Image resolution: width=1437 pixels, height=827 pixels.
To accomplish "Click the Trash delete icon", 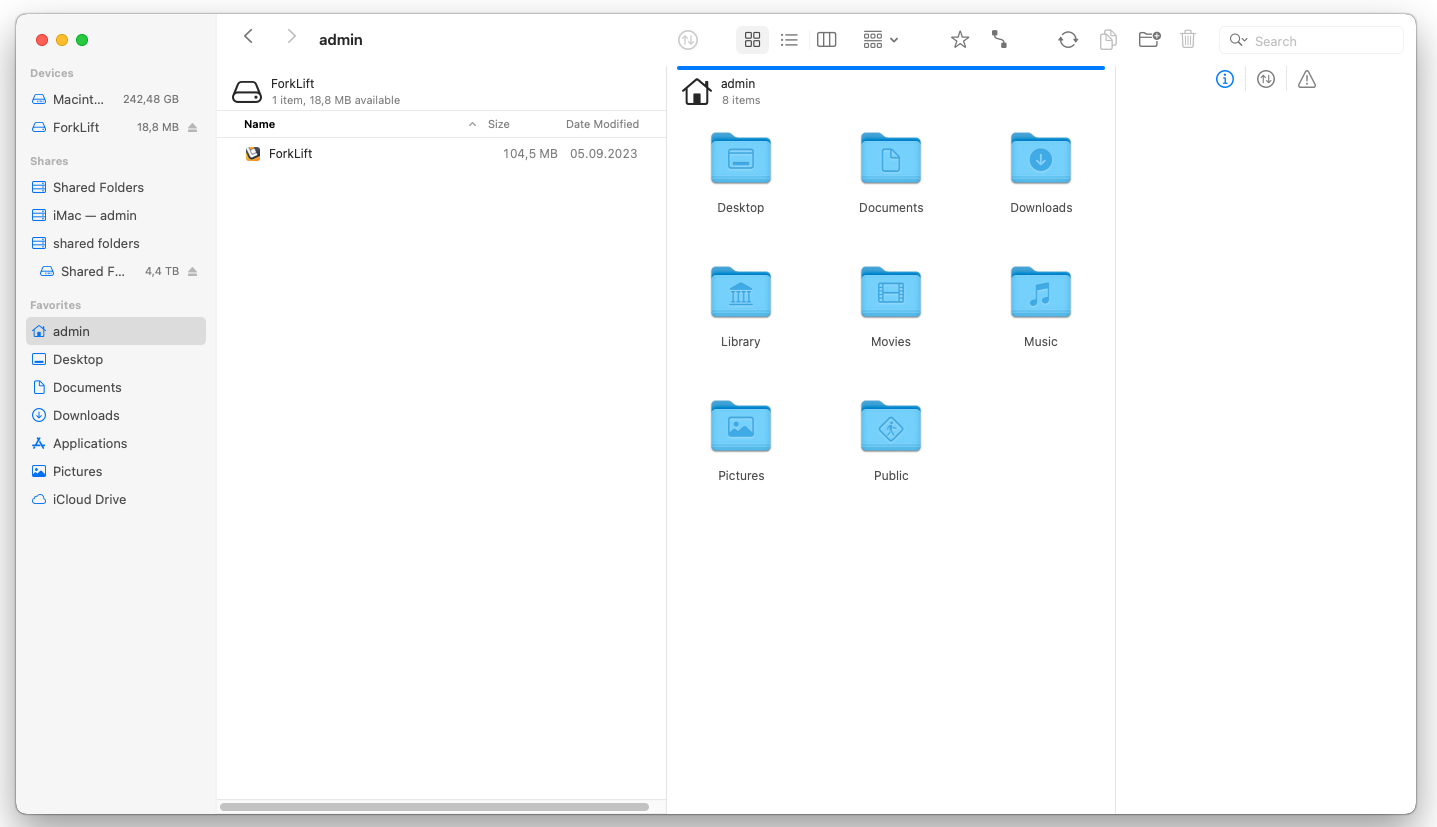I will 1188,40.
